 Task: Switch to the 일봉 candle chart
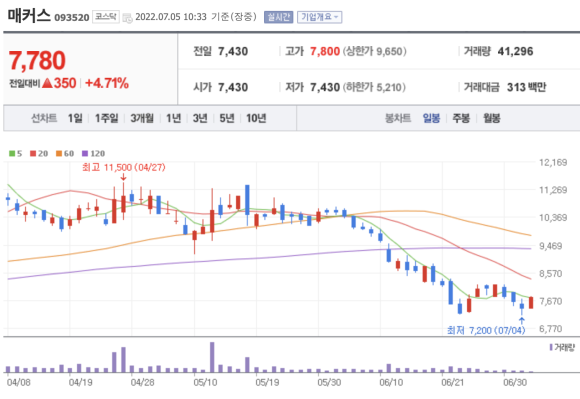pyautogui.click(x=431, y=118)
